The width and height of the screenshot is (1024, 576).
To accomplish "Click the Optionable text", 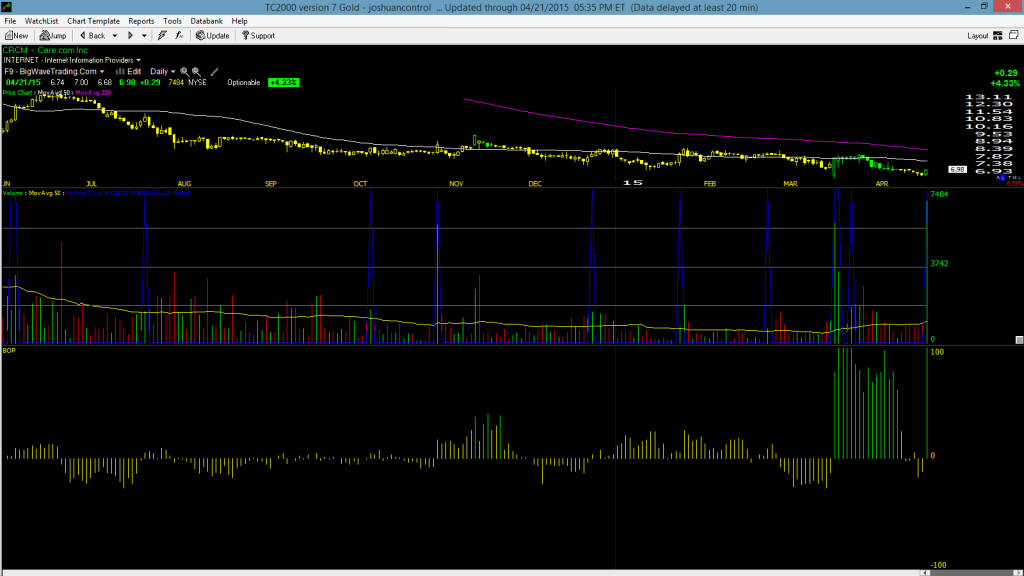I will [244, 82].
